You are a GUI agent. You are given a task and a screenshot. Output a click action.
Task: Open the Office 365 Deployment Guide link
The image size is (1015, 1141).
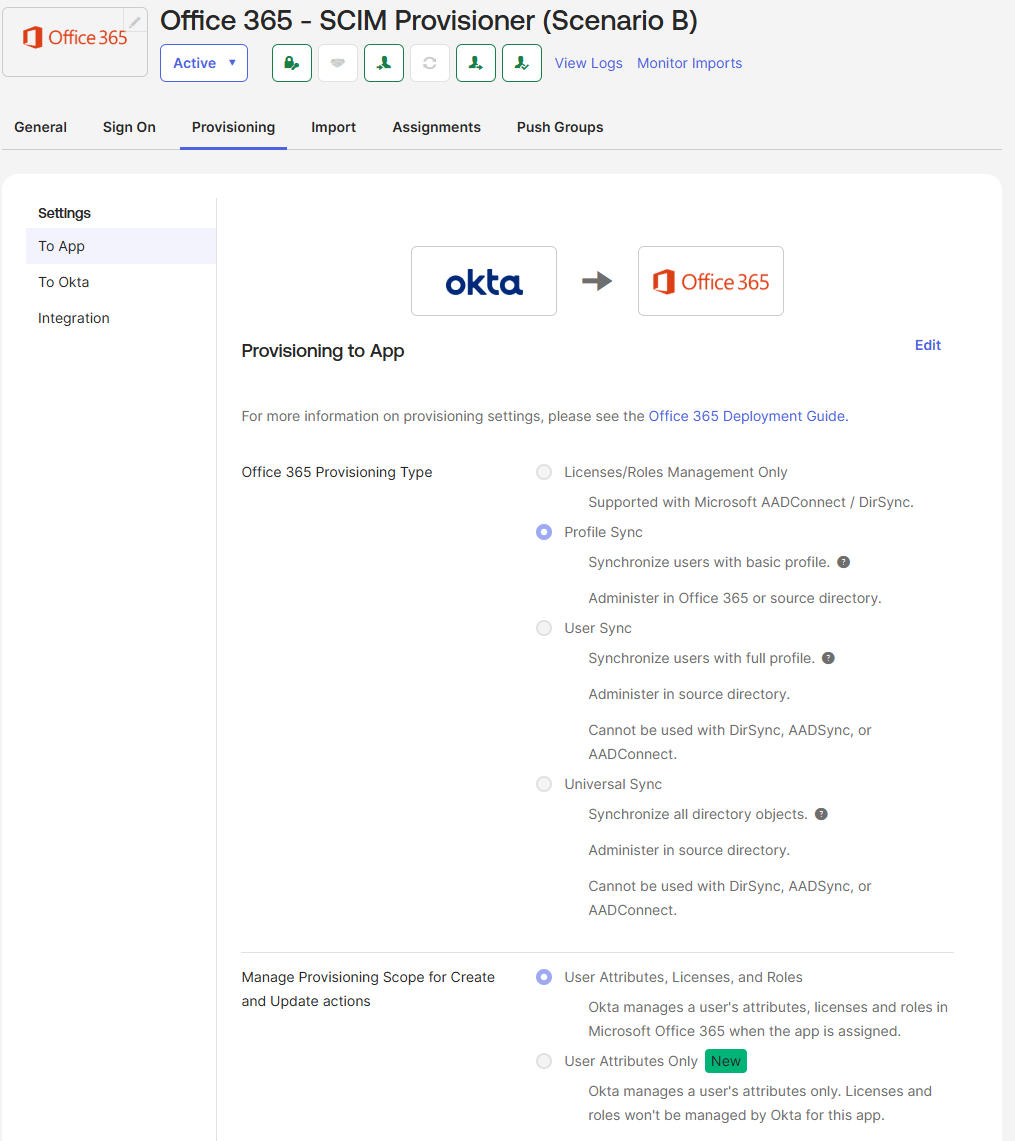(x=747, y=416)
